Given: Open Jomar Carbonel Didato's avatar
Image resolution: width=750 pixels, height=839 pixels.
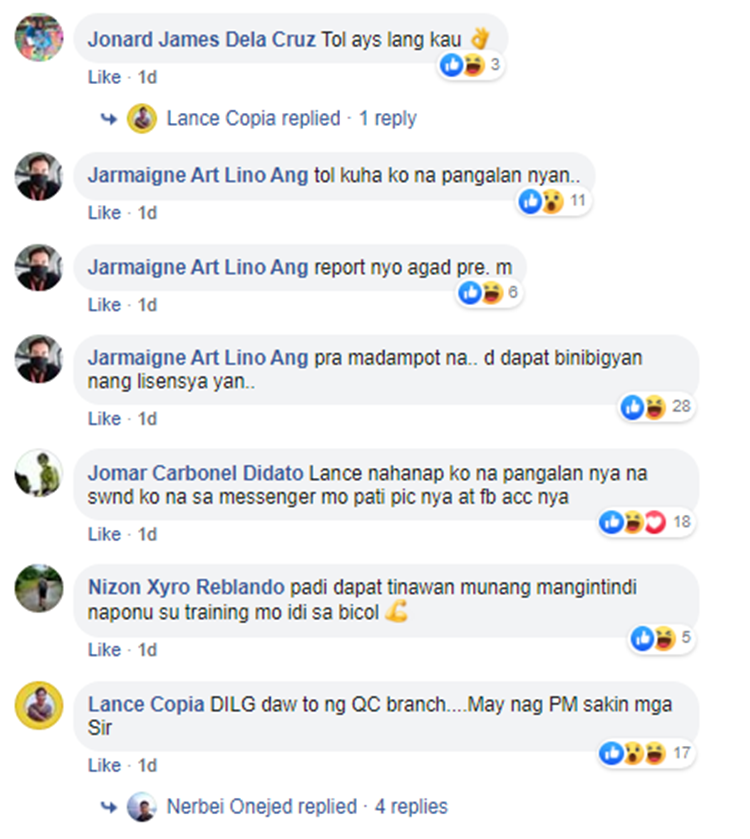Looking at the screenshot, I should [x=39, y=473].
